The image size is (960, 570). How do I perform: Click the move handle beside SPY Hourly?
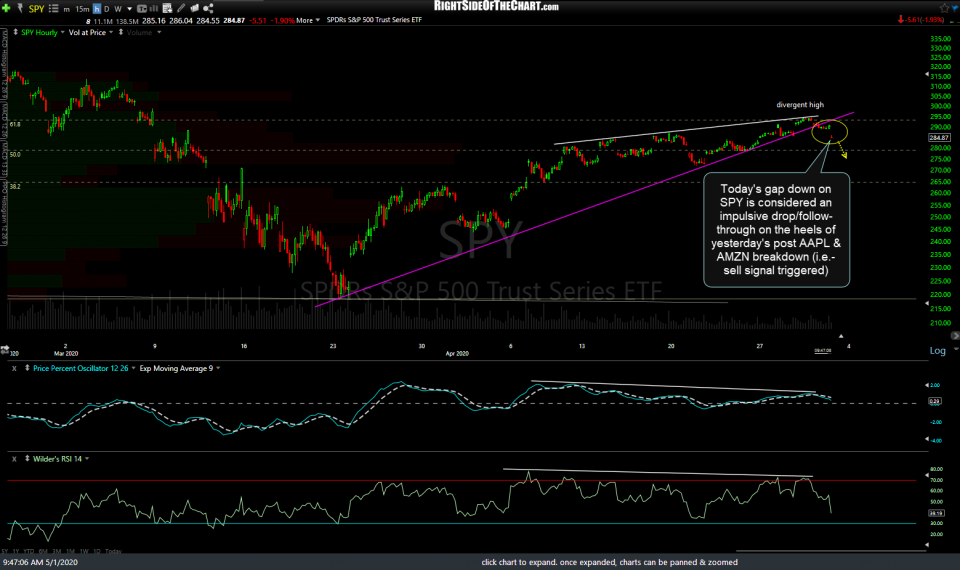click(x=15, y=32)
